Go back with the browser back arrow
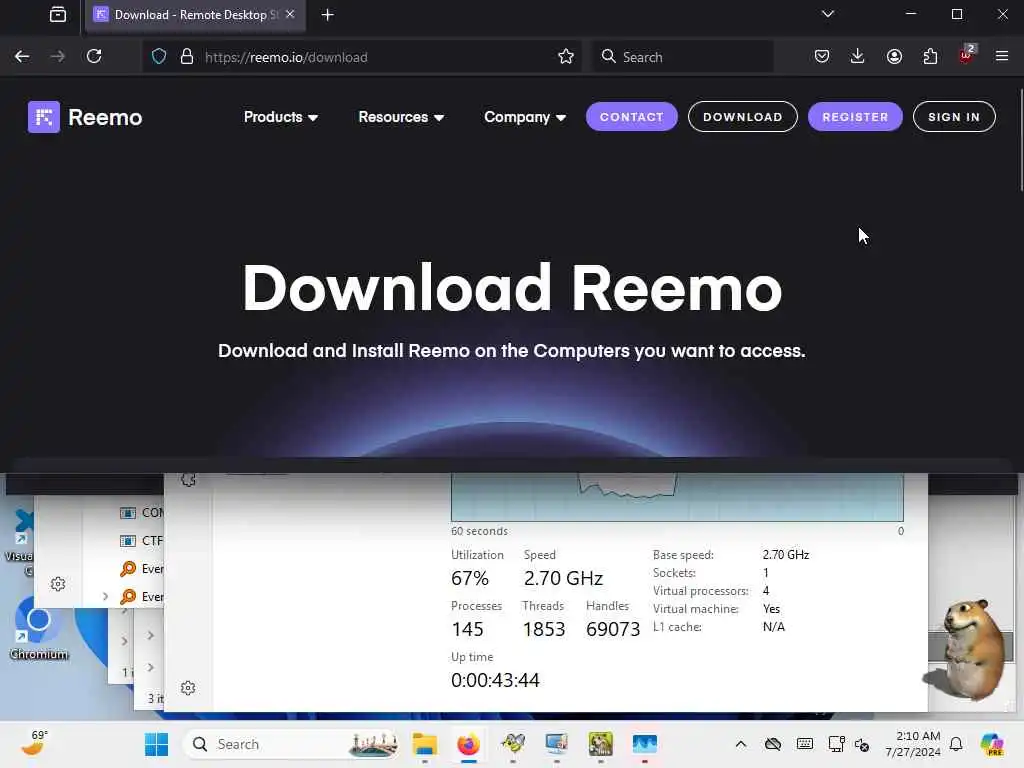This screenshot has width=1024, height=768. coord(22,57)
